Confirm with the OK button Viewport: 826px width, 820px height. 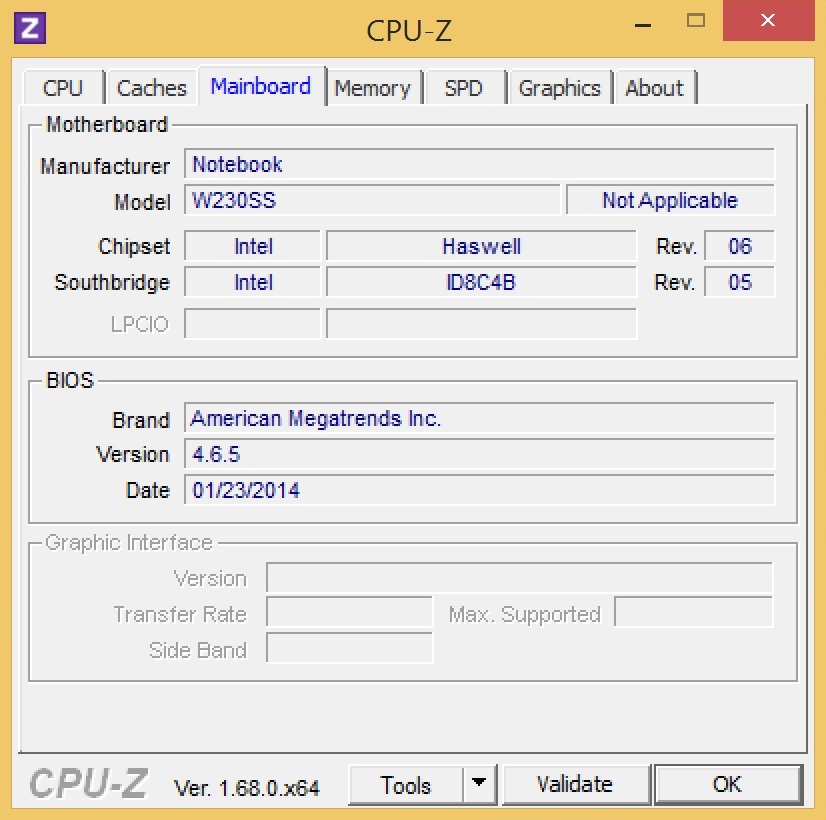[x=727, y=785]
